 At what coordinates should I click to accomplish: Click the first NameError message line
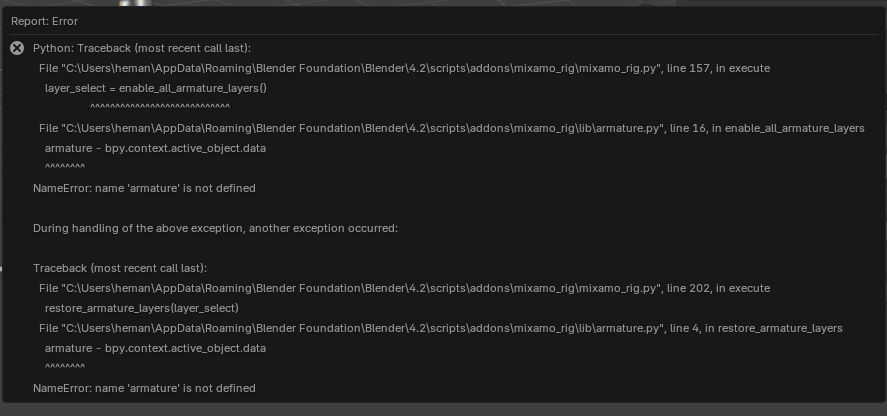click(x=144, y=188)
